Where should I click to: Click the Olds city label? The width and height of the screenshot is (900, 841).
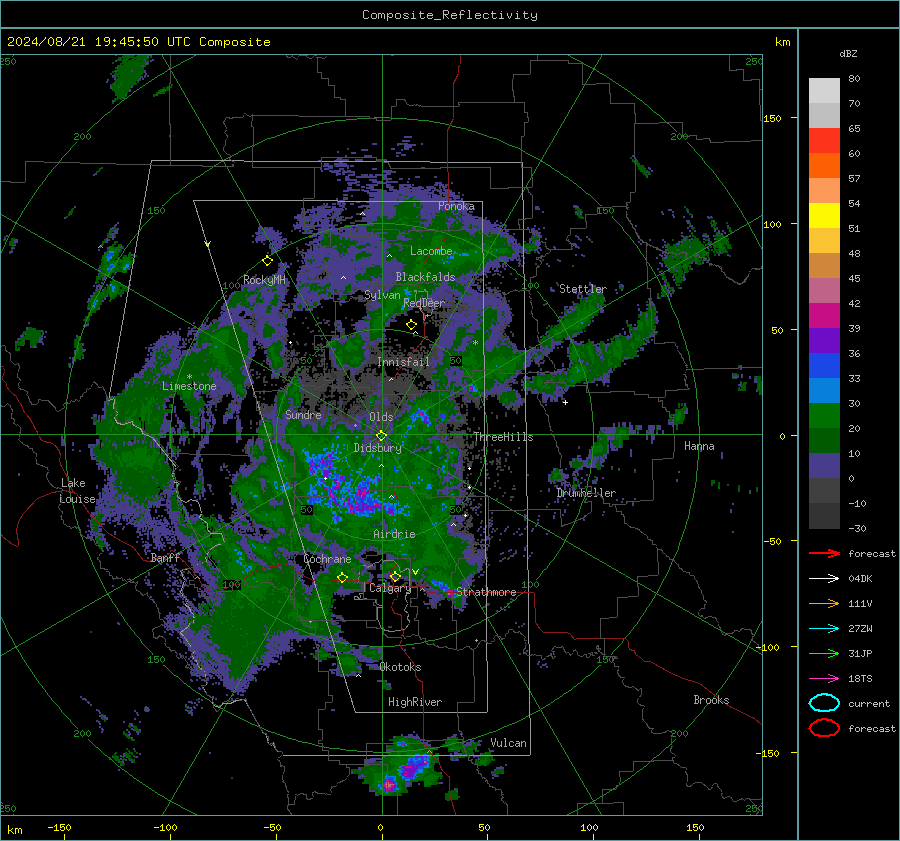(x=381, y=417)
